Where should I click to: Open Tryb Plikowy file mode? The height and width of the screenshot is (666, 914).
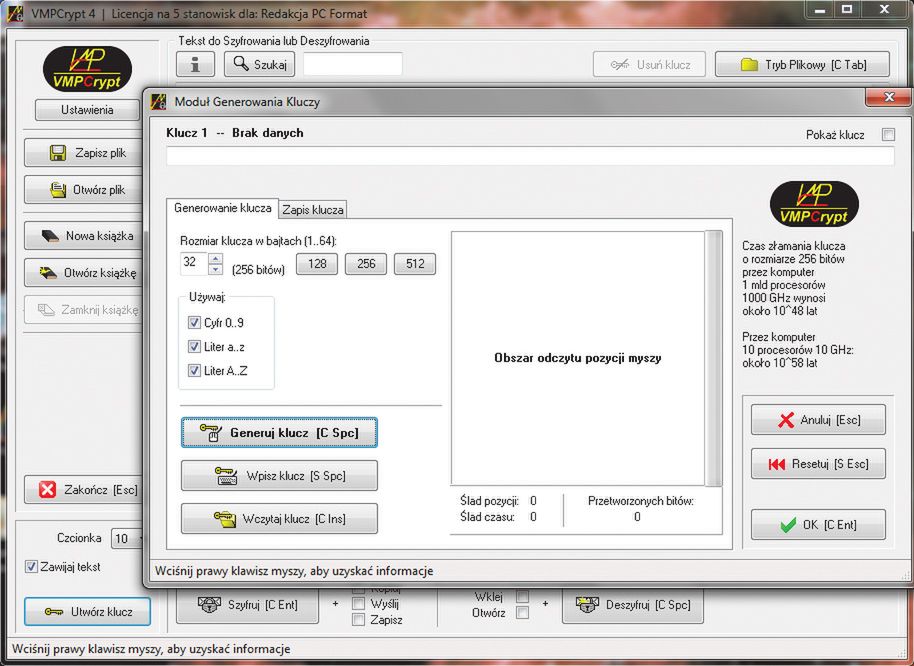[802, 64]
